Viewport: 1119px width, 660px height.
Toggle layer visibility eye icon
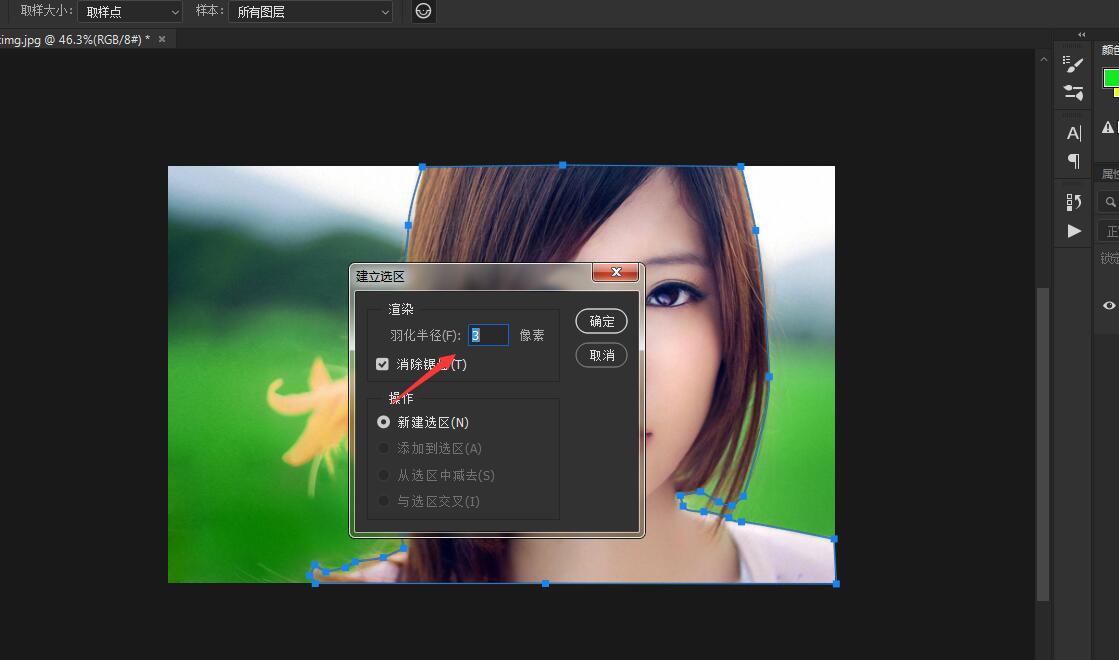tap(1109, 305)
